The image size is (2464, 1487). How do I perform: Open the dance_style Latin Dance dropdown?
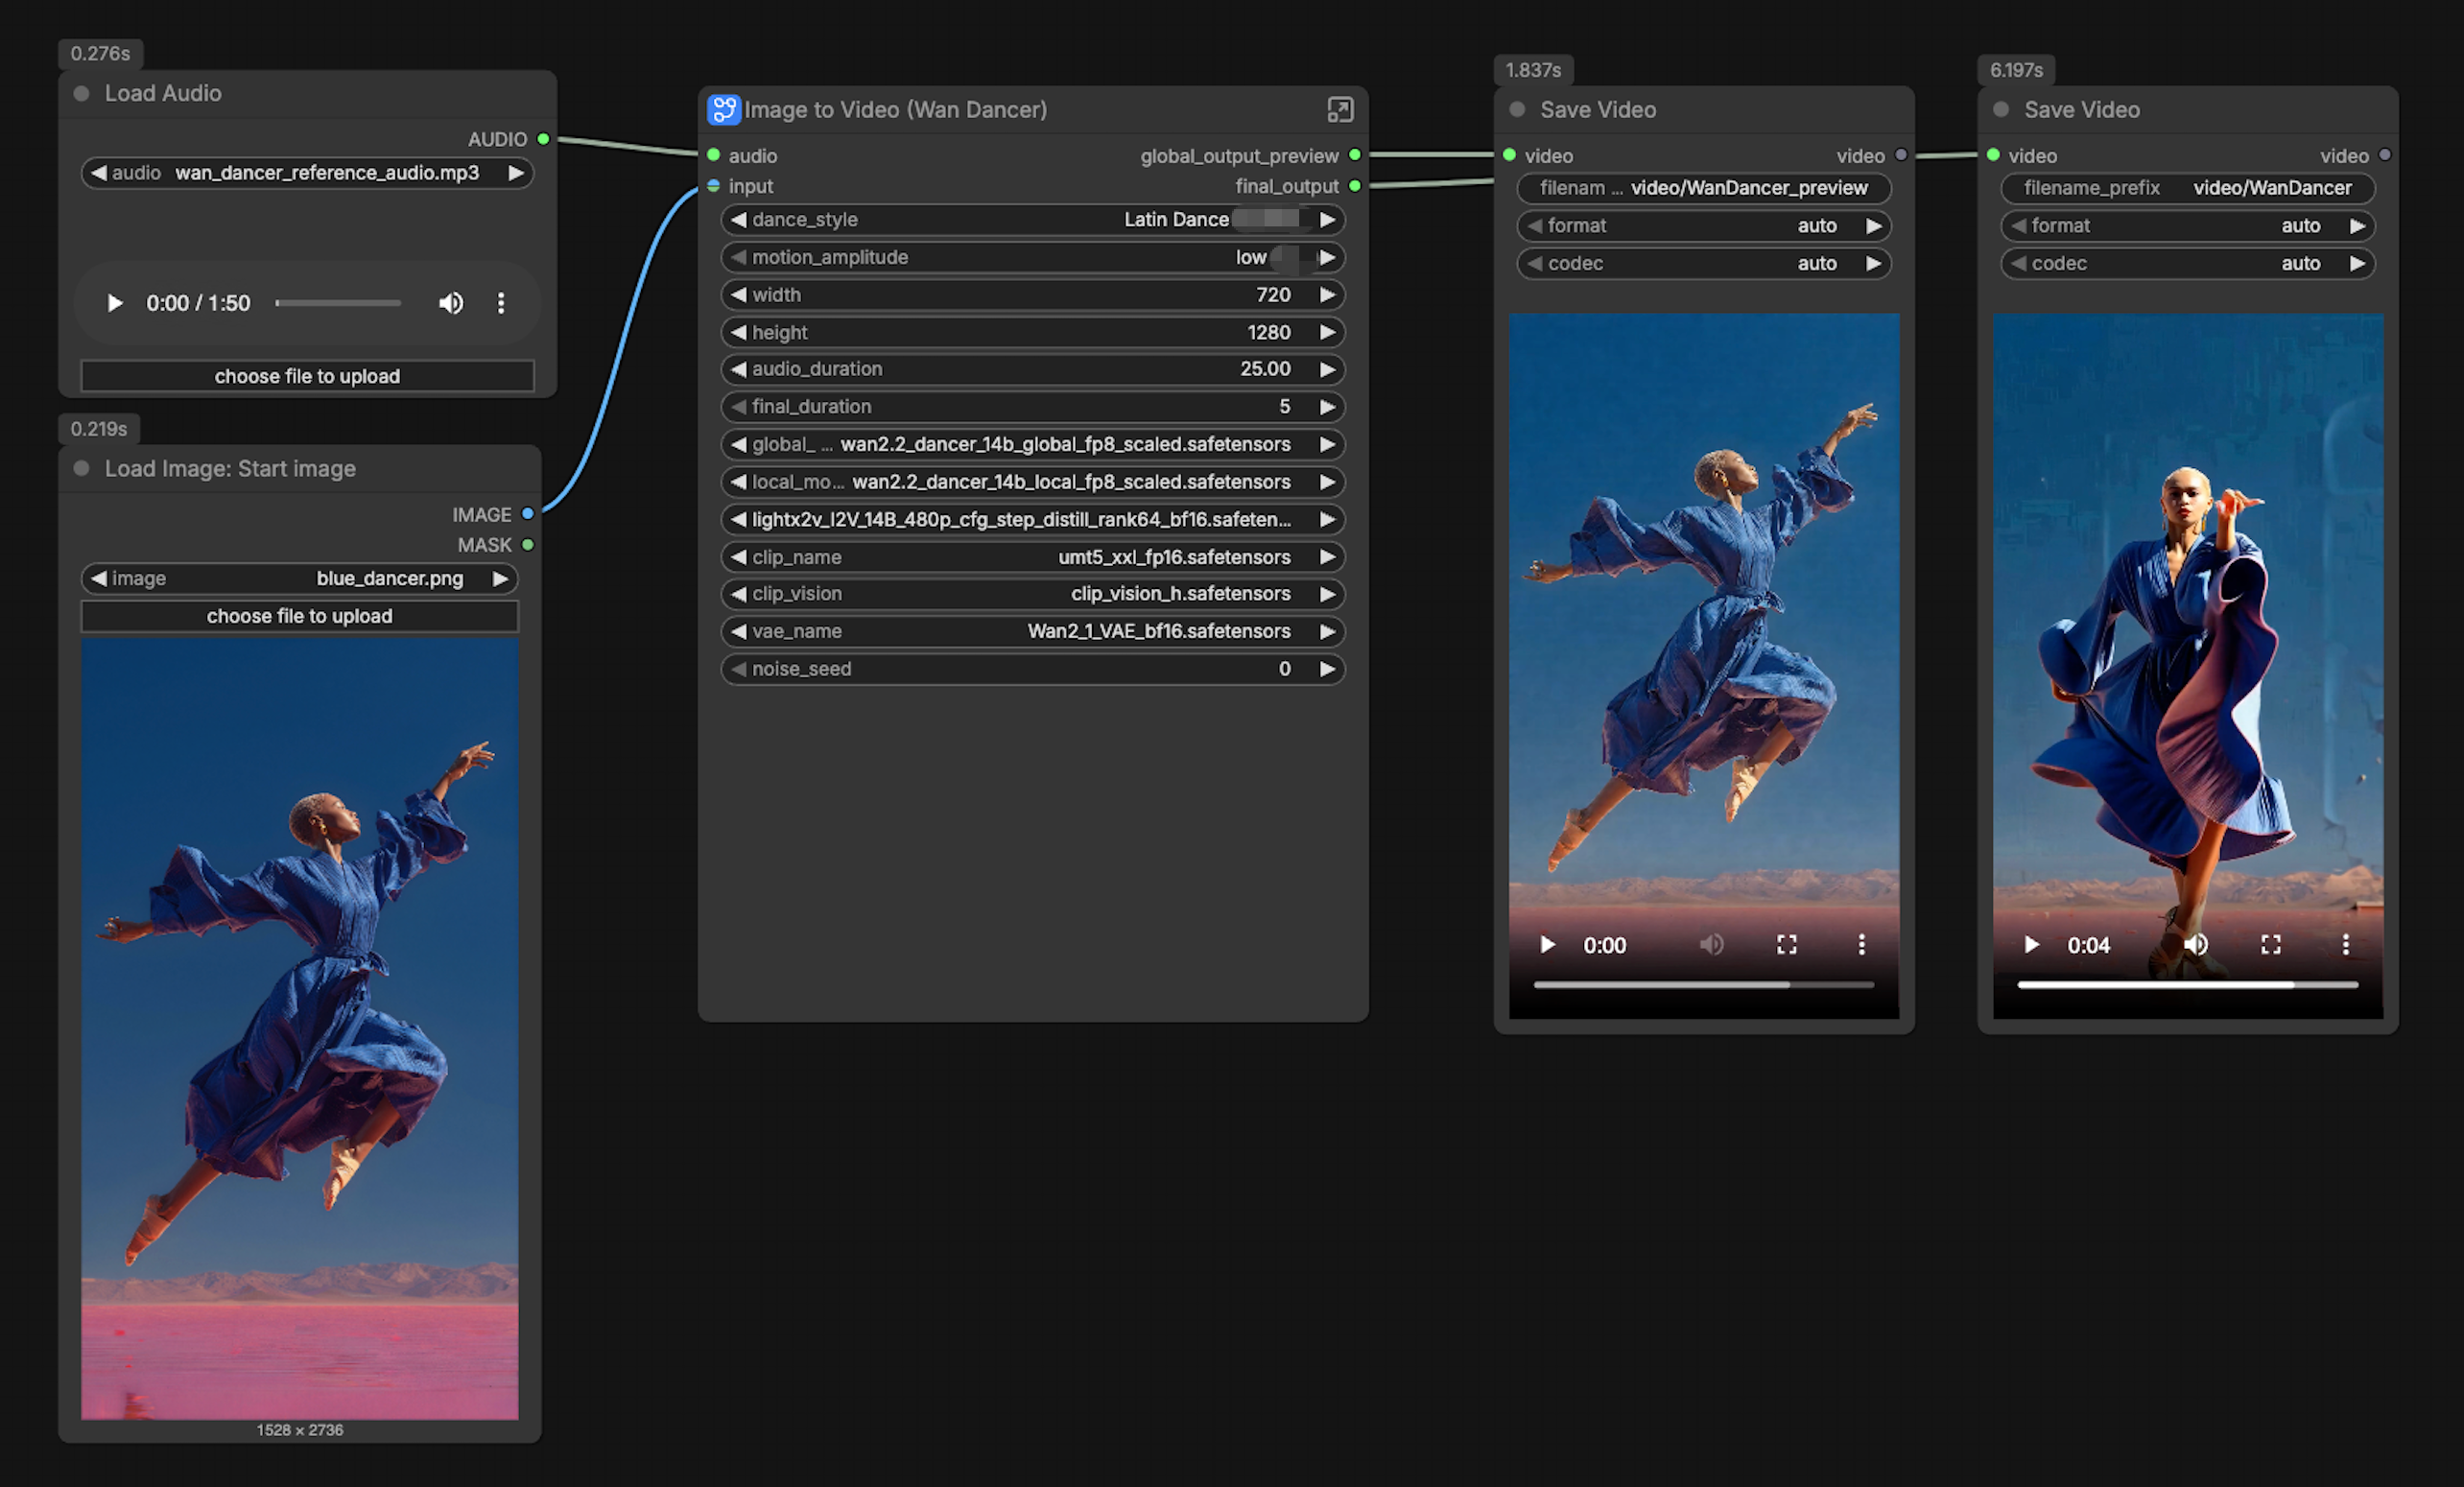click(1033, 219)
